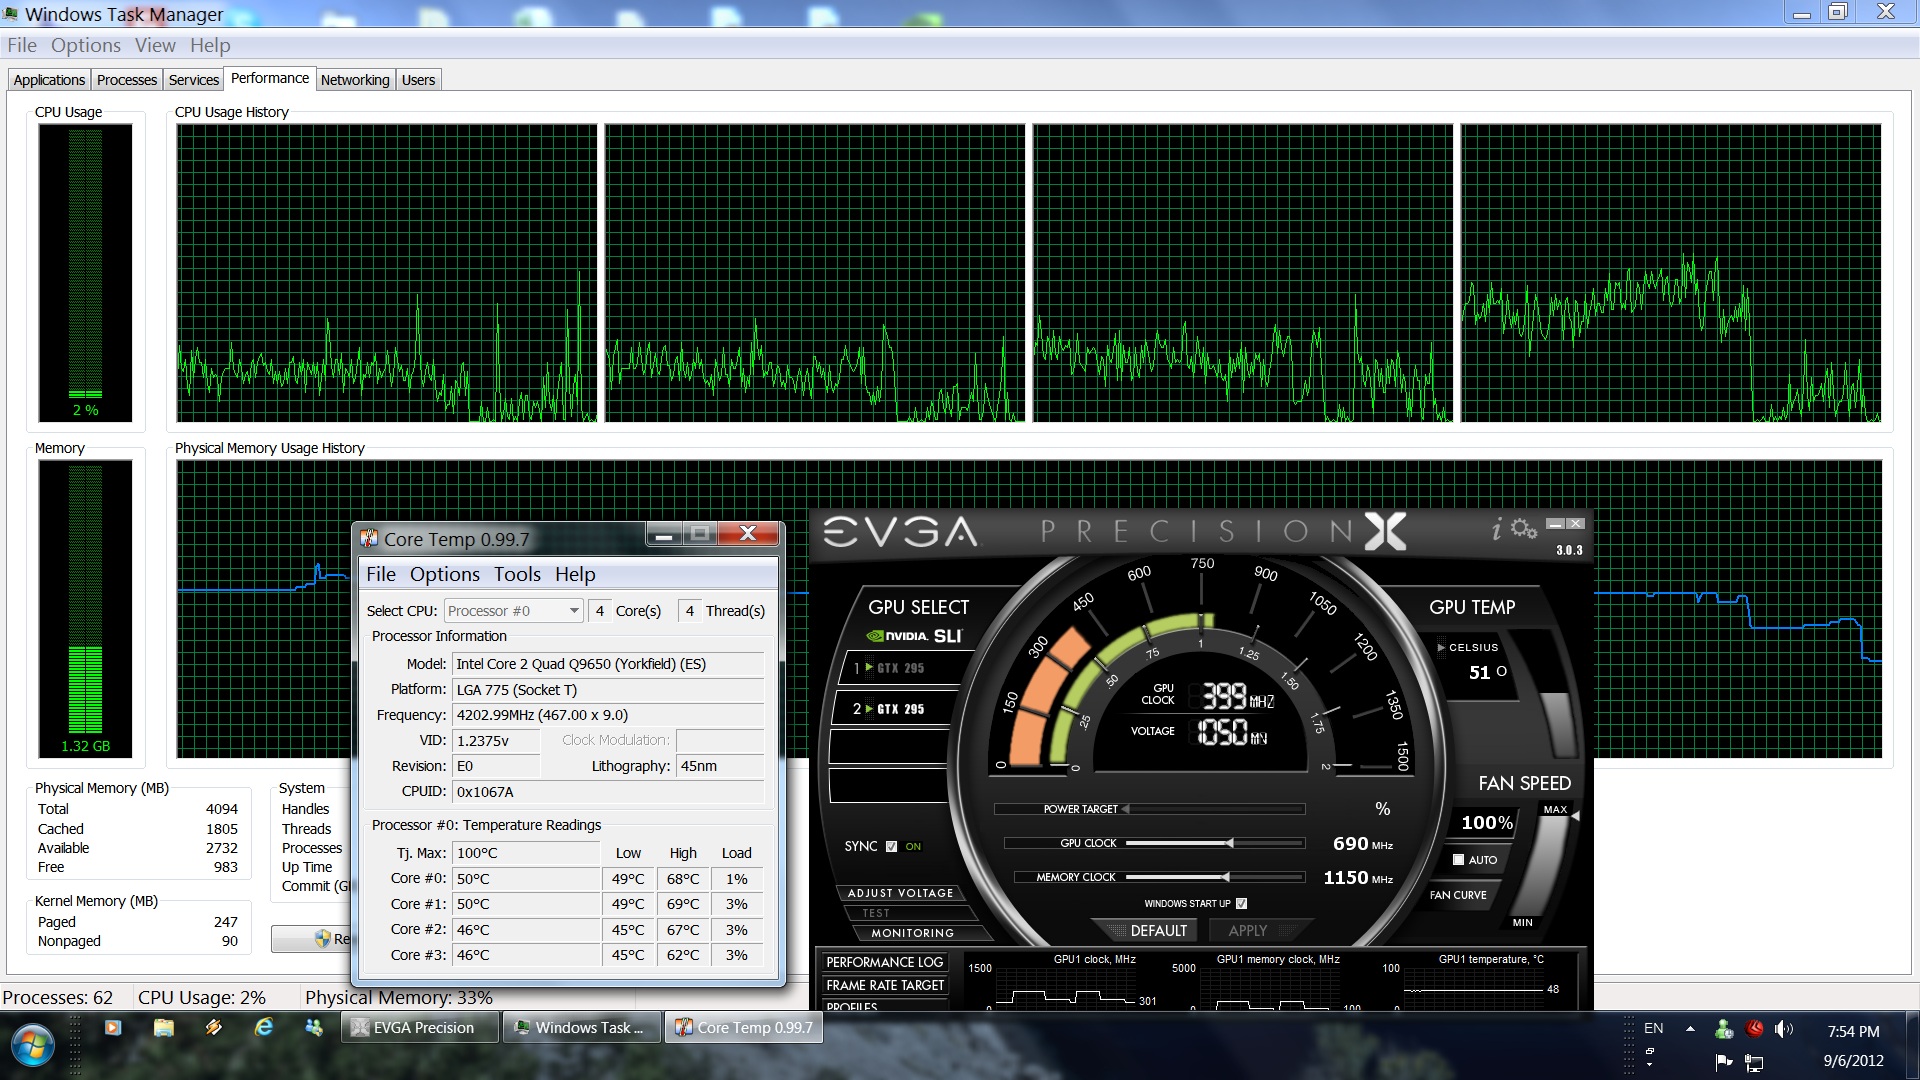1920x1080 pixels.
Task: Show hidden system tray icons arrow
Action: pyautogui.click(x=1690, y=1029)
